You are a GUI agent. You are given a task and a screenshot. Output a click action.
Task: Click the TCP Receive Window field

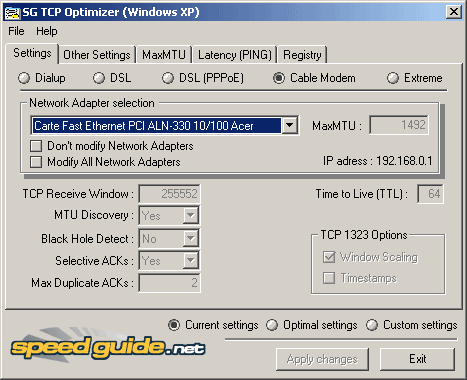coord(169,194)
